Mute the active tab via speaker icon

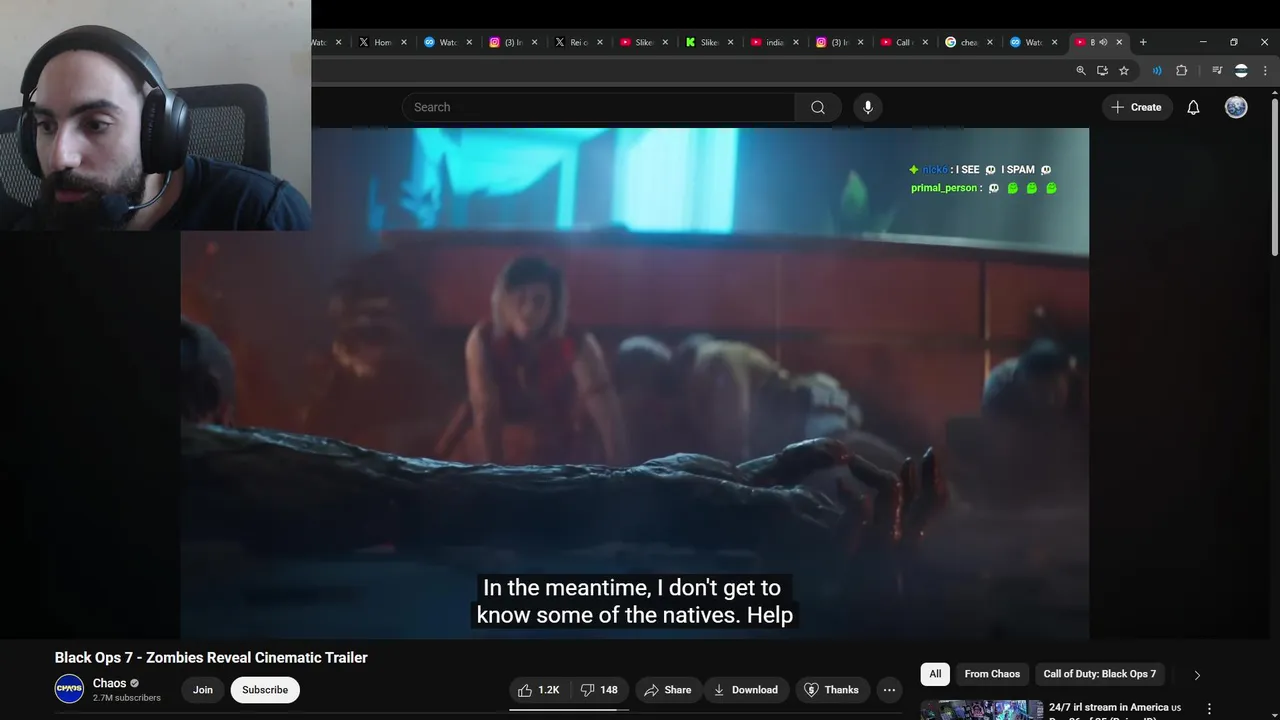click(1103, 42)
